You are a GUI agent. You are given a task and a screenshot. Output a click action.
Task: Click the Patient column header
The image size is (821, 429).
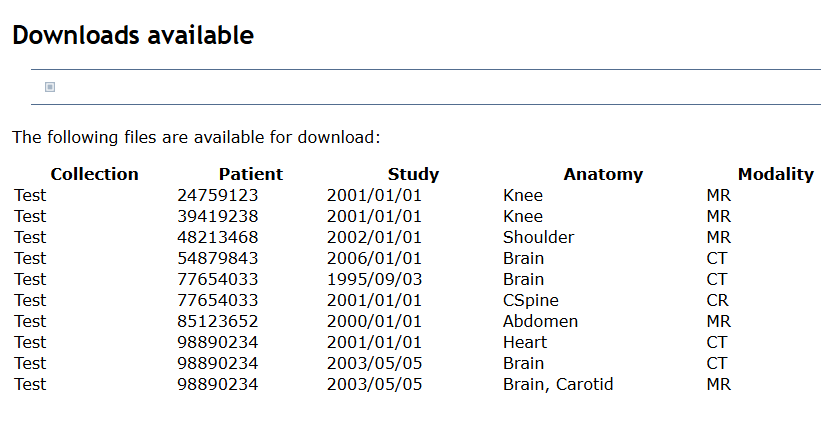coord(251,174)
